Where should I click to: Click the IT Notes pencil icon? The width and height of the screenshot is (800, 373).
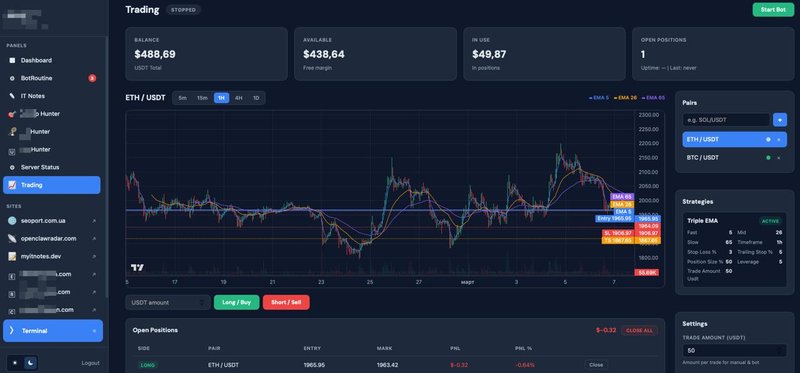coord(12,96)
